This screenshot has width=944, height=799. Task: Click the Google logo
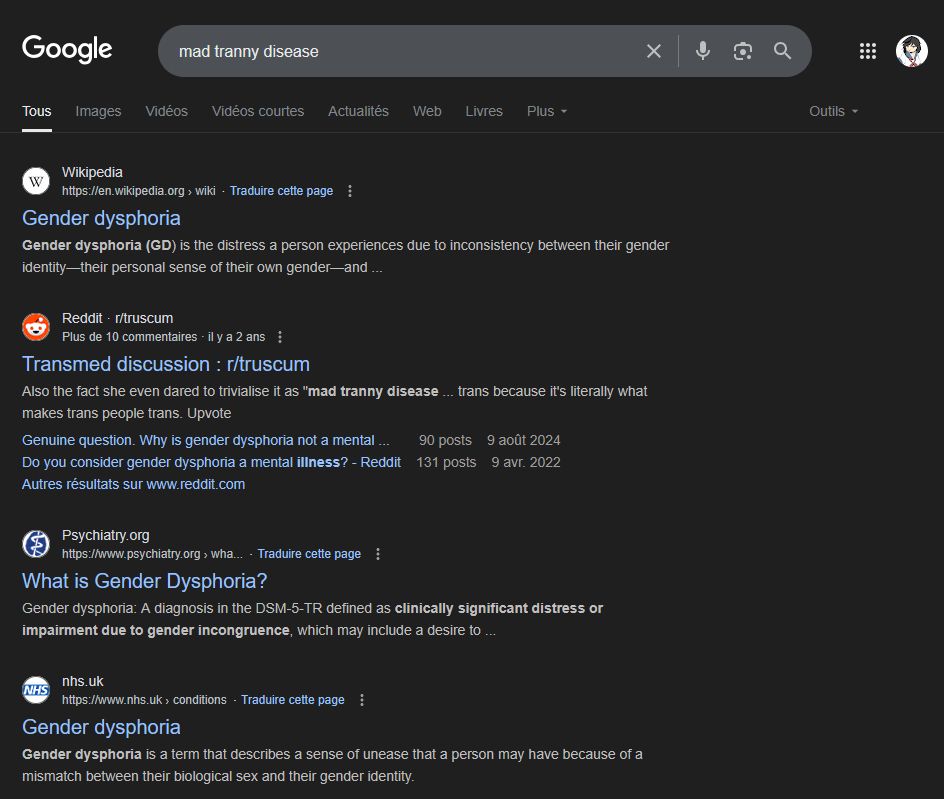pyautogui.click(x=67, y=49)
